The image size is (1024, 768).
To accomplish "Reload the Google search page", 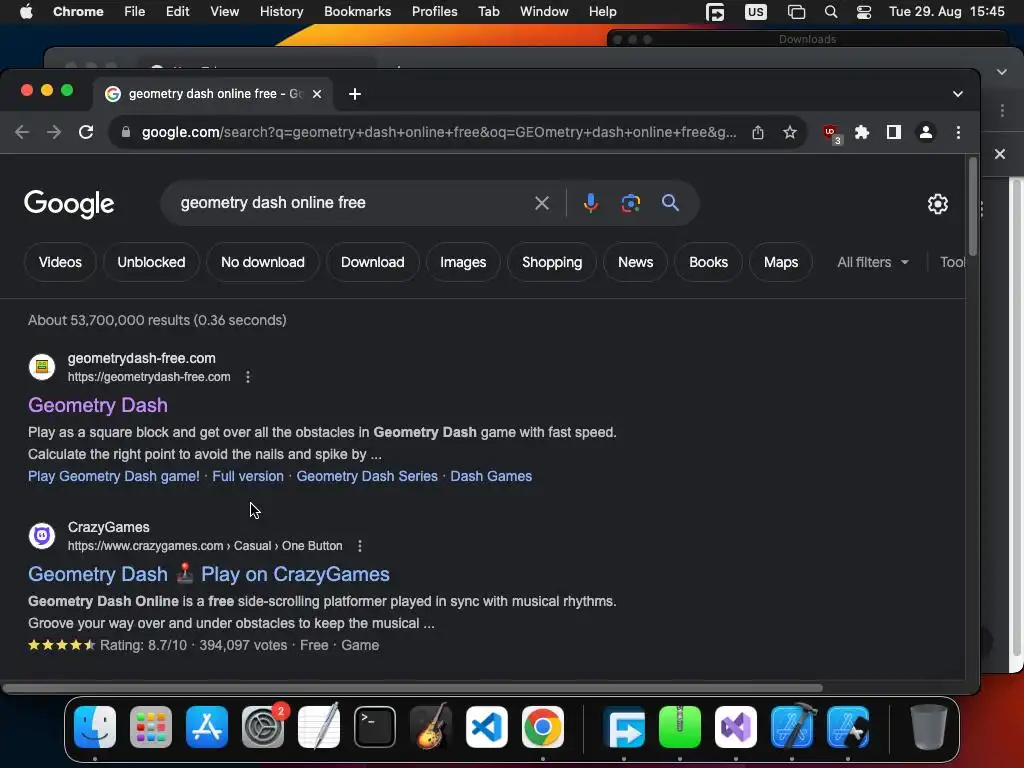I will (x=86, y=133).
